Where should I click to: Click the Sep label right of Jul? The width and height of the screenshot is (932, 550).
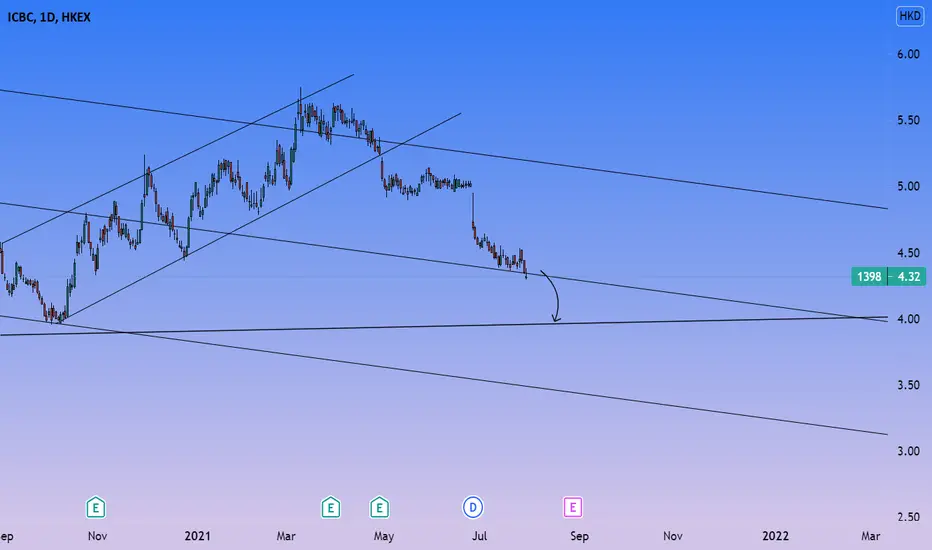[x=579, y=536]
